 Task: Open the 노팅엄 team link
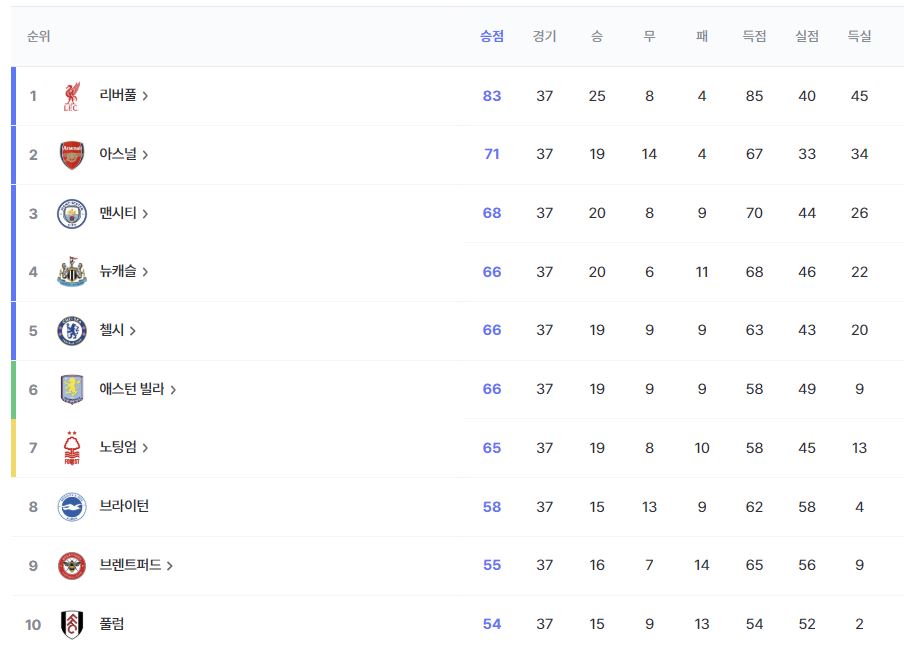118,447
